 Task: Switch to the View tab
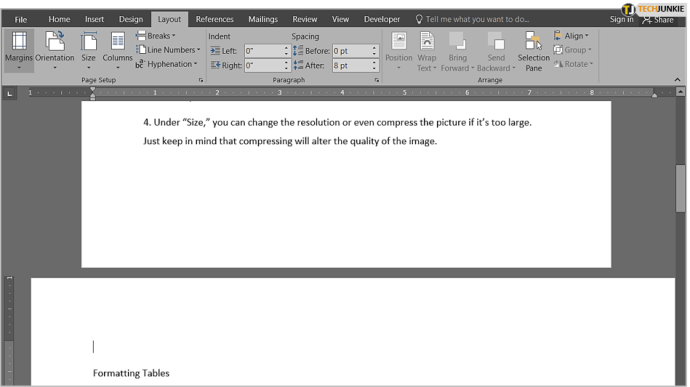pos(340,19)
